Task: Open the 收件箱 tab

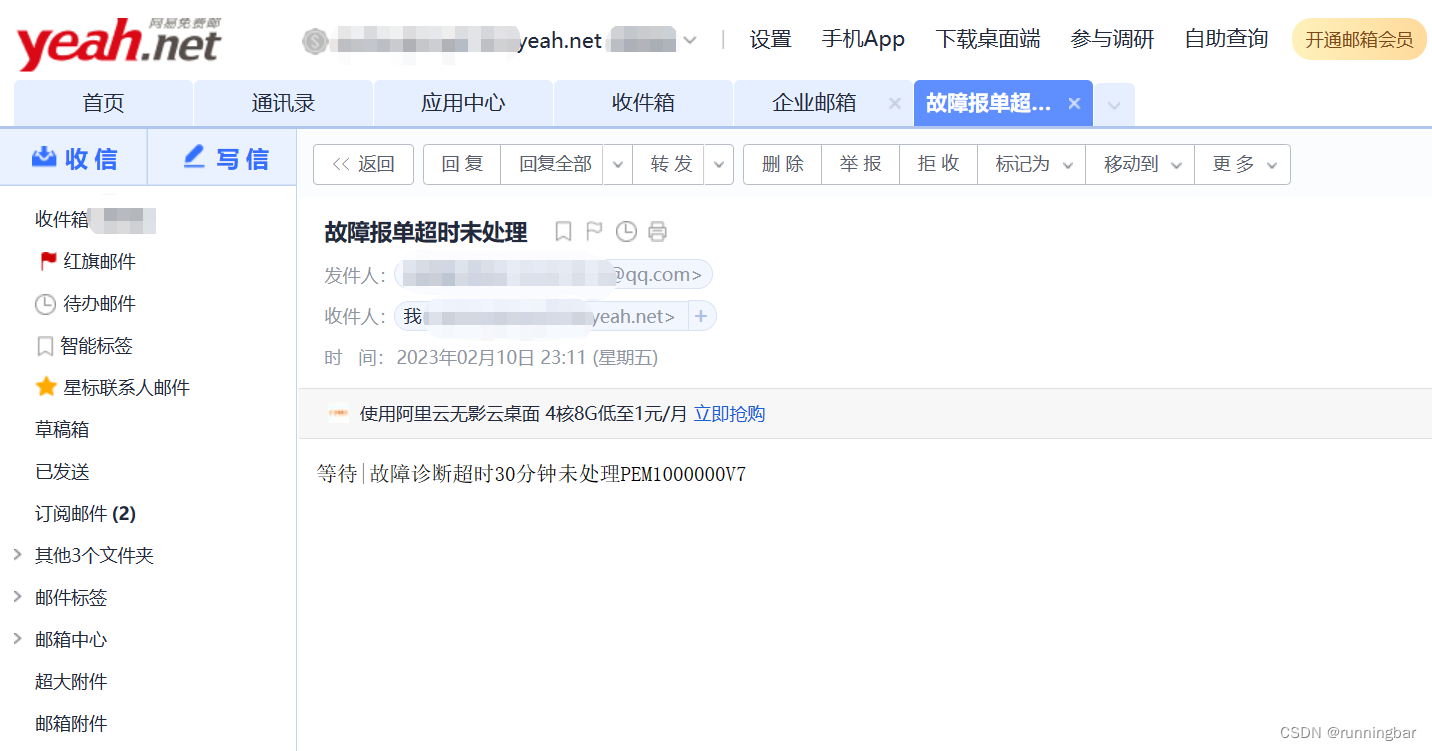Action: pos(643,103)
